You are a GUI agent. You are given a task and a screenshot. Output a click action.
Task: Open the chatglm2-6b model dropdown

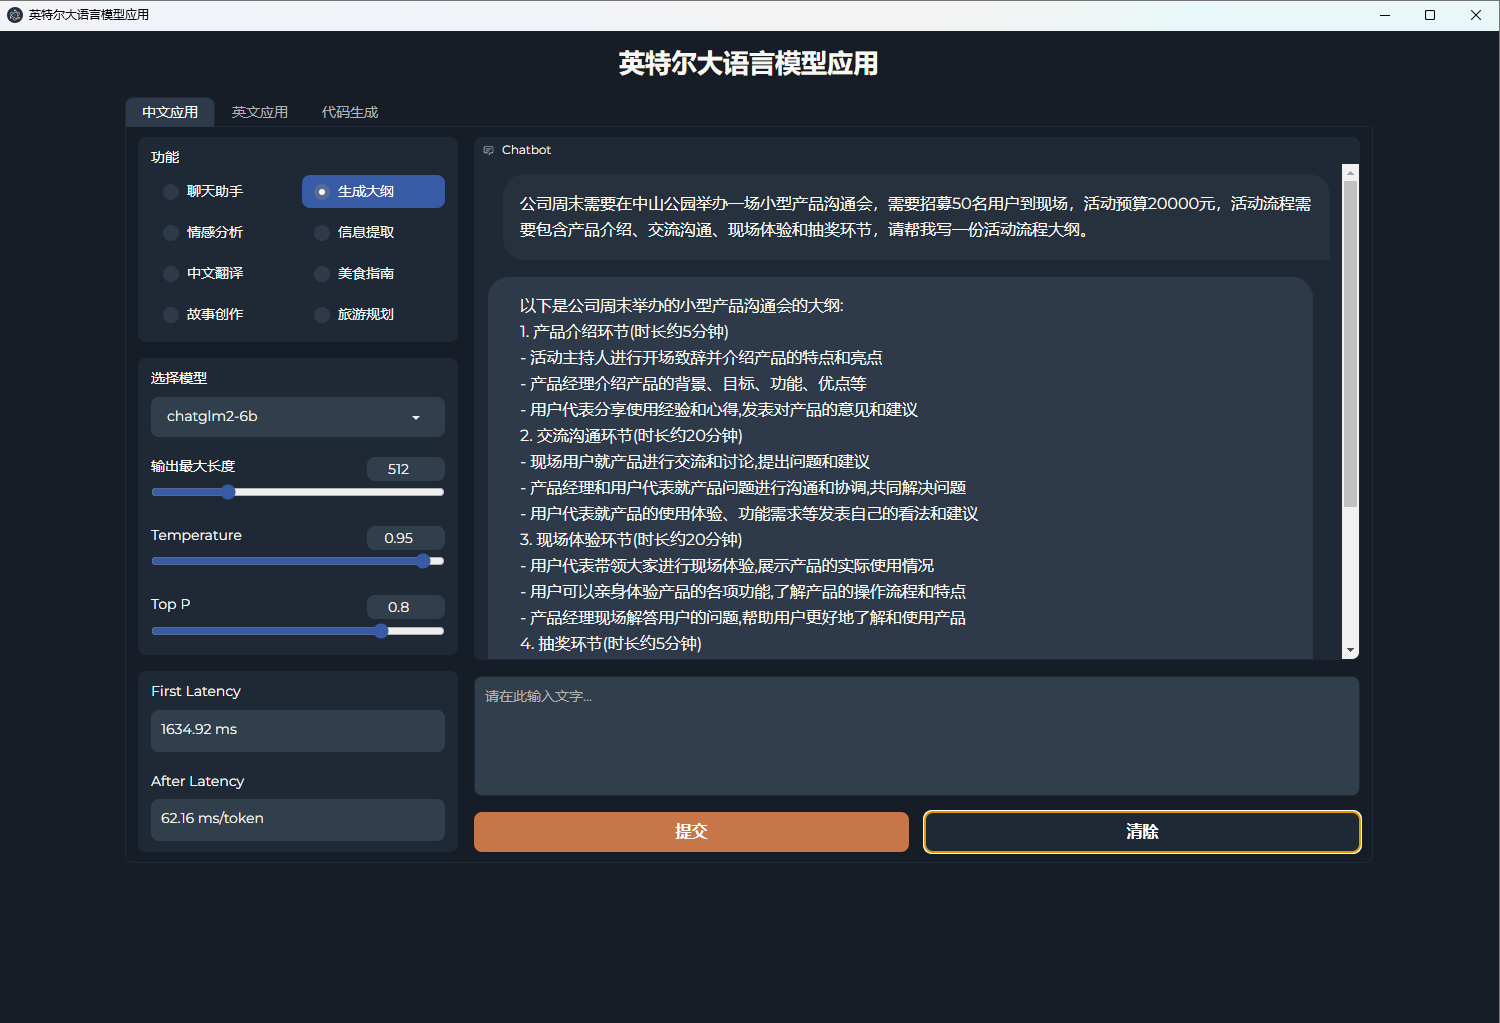pos(298,417)
